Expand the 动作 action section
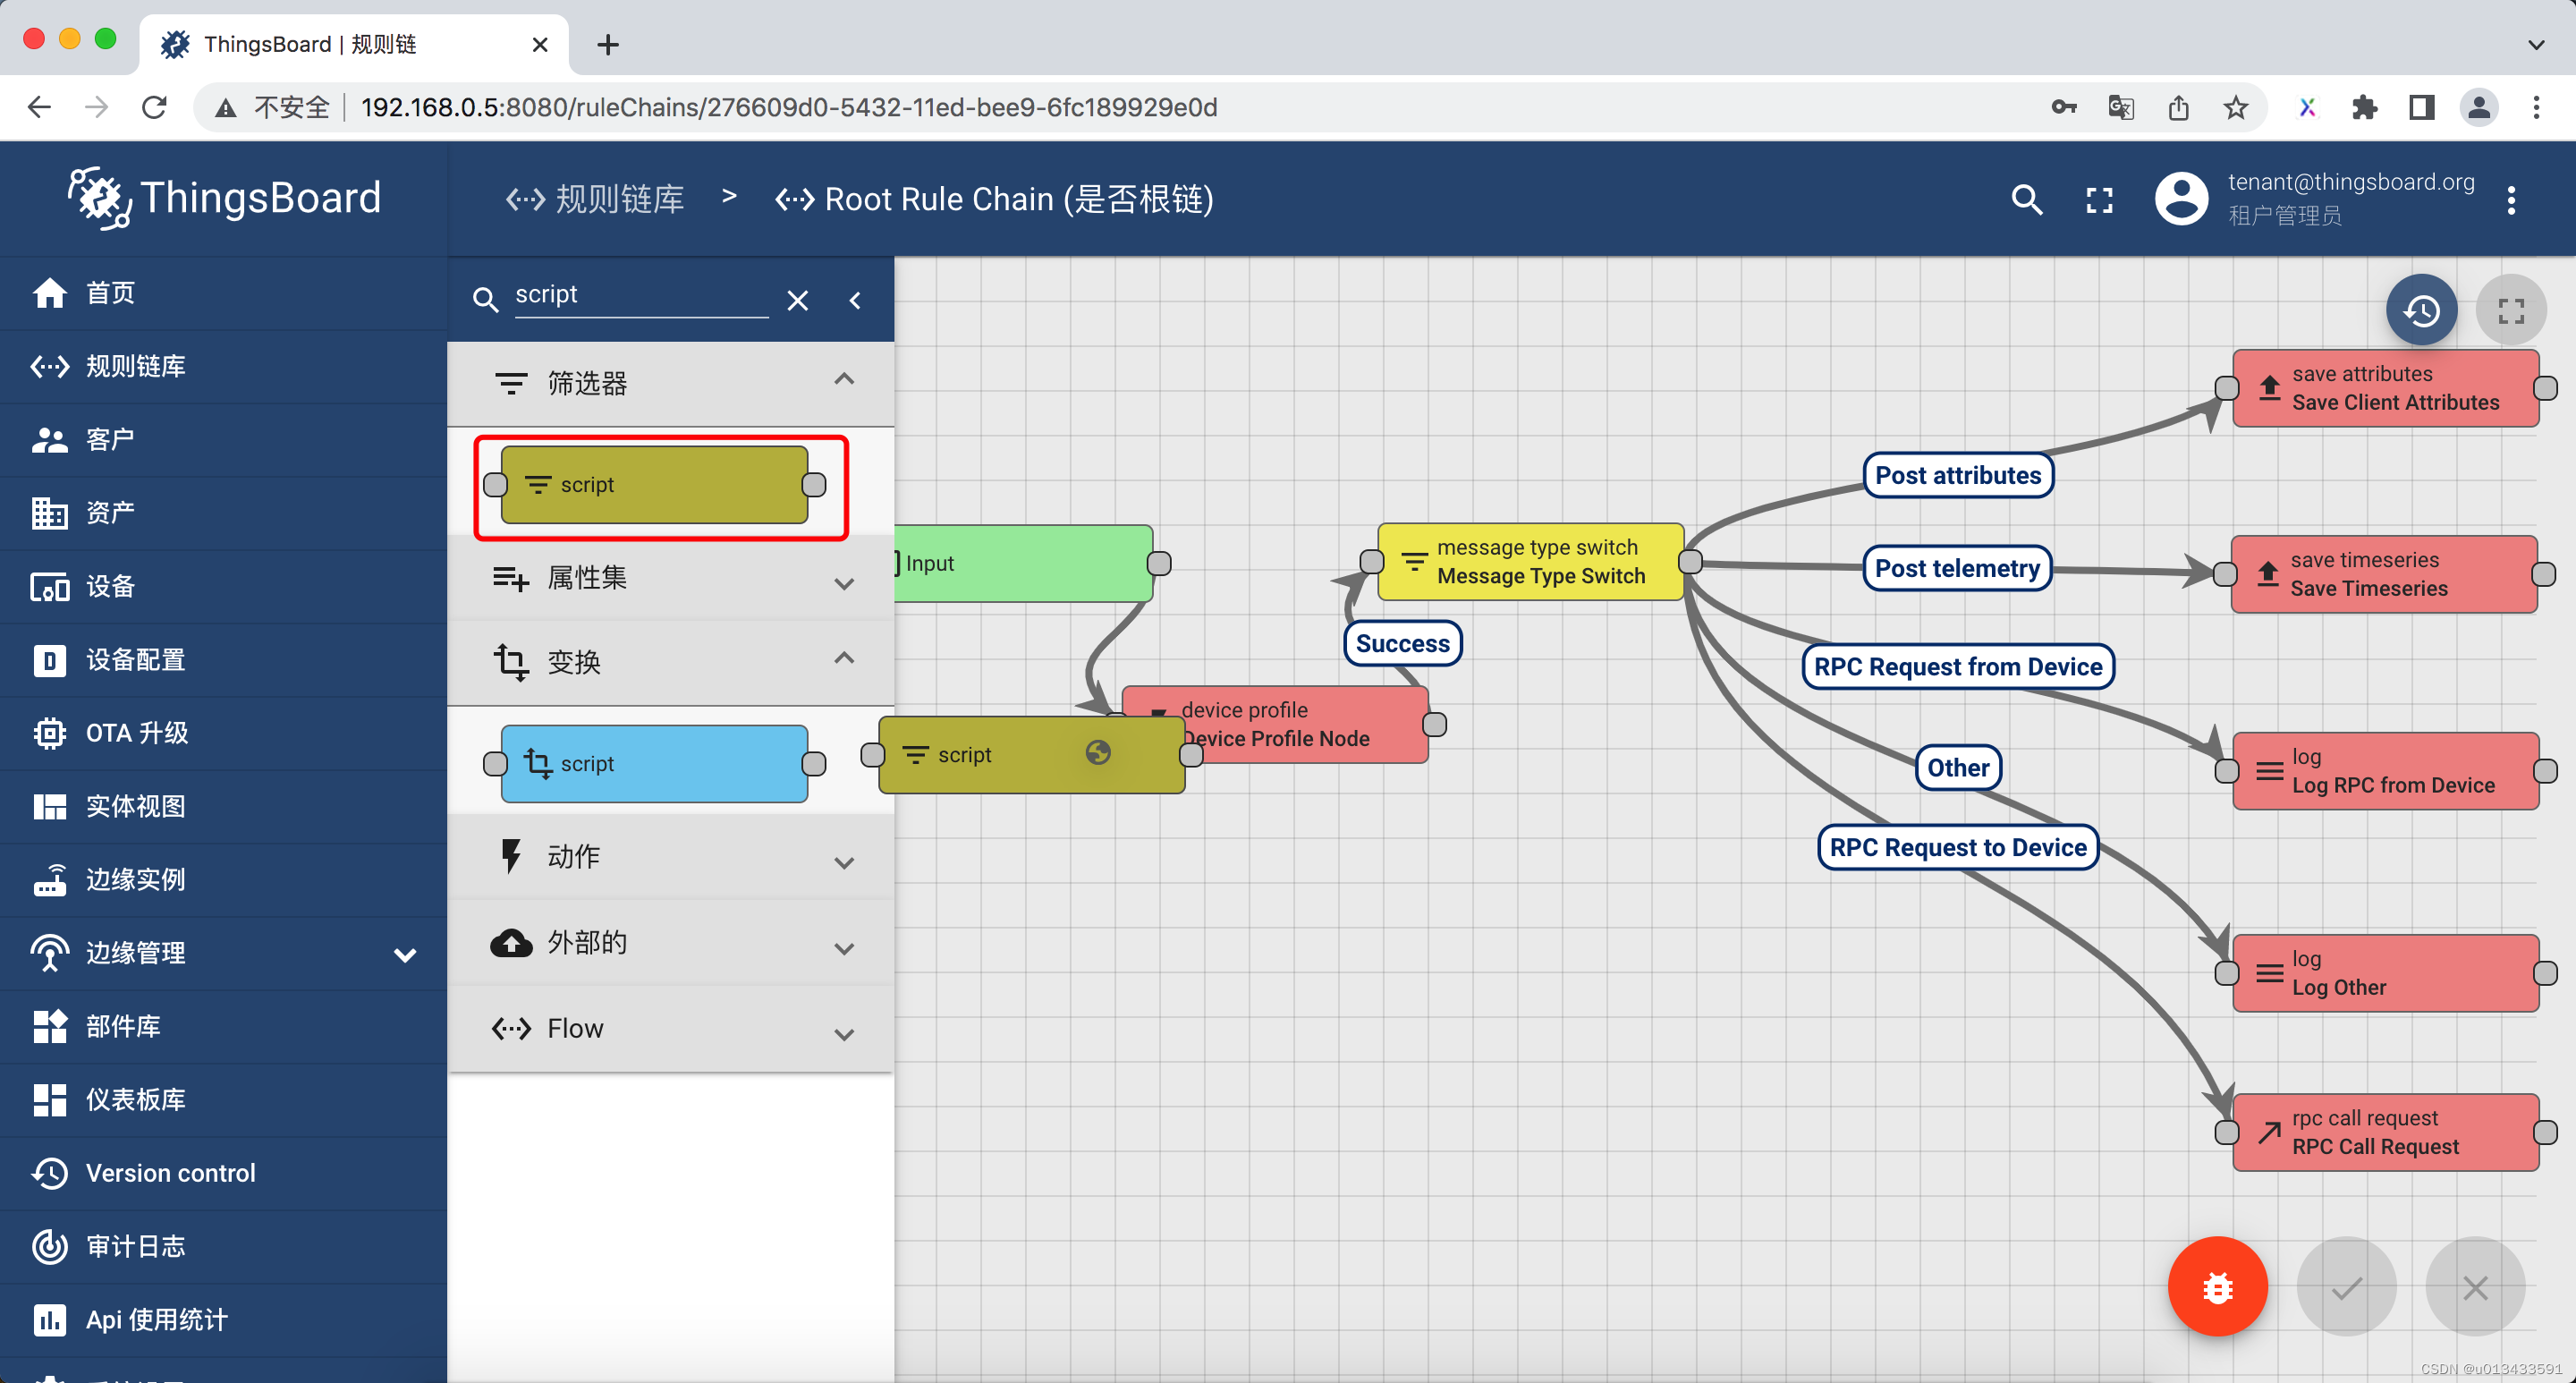Viewport: 2576px width, 1383px height. [670, 857]
